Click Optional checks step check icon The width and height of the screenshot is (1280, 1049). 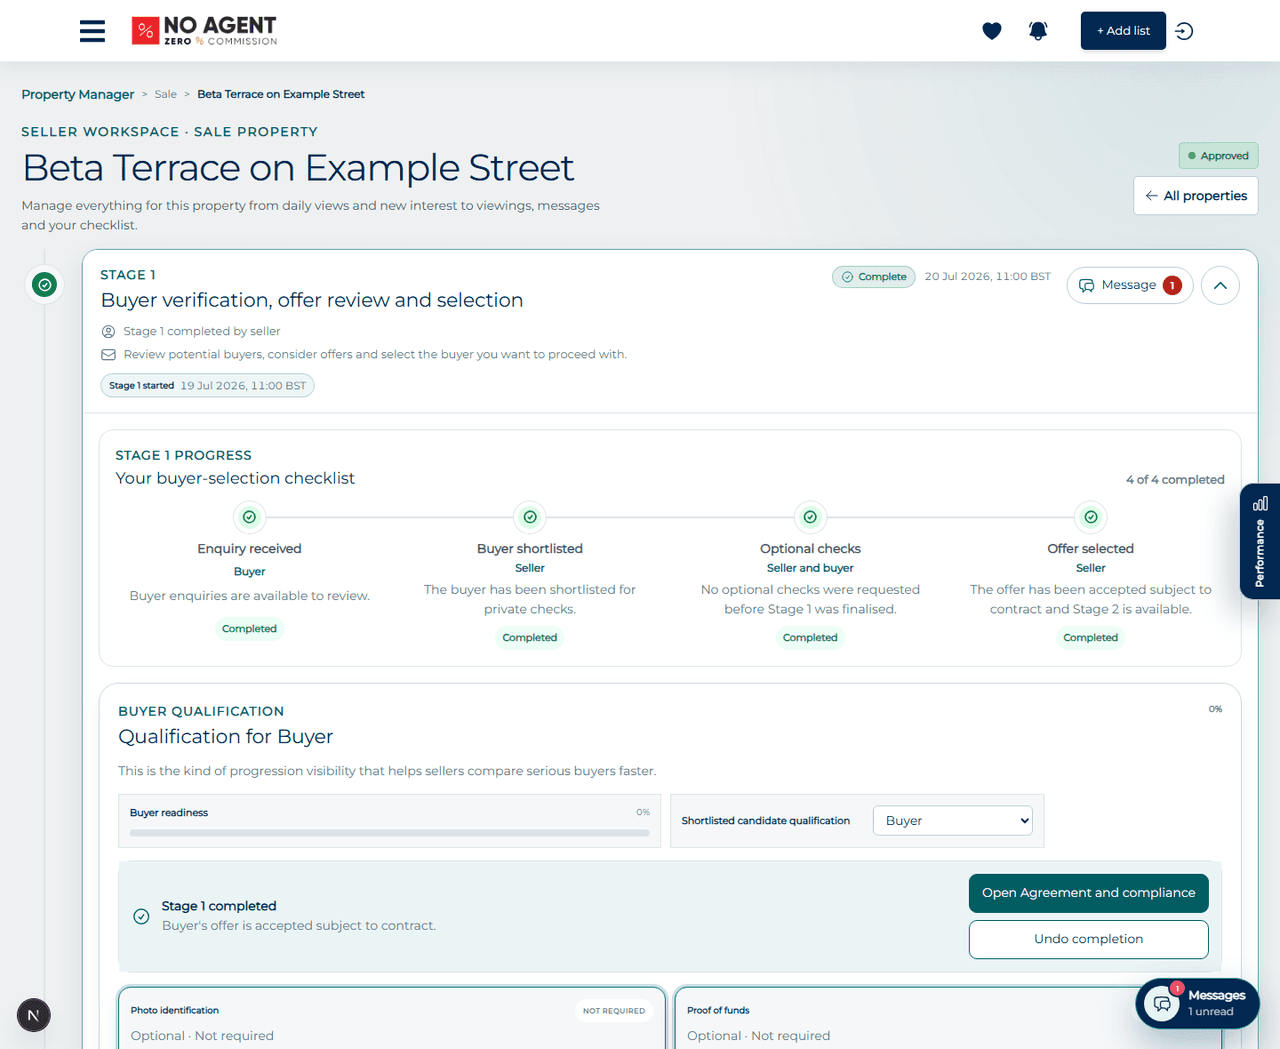tap(810, 517)
